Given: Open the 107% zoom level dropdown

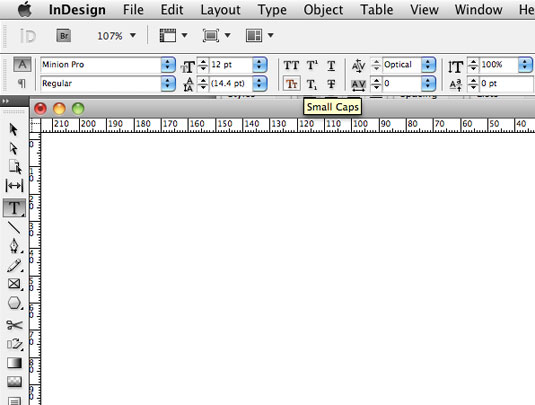Looking at the screenshot, I should (x=133, y=35).
